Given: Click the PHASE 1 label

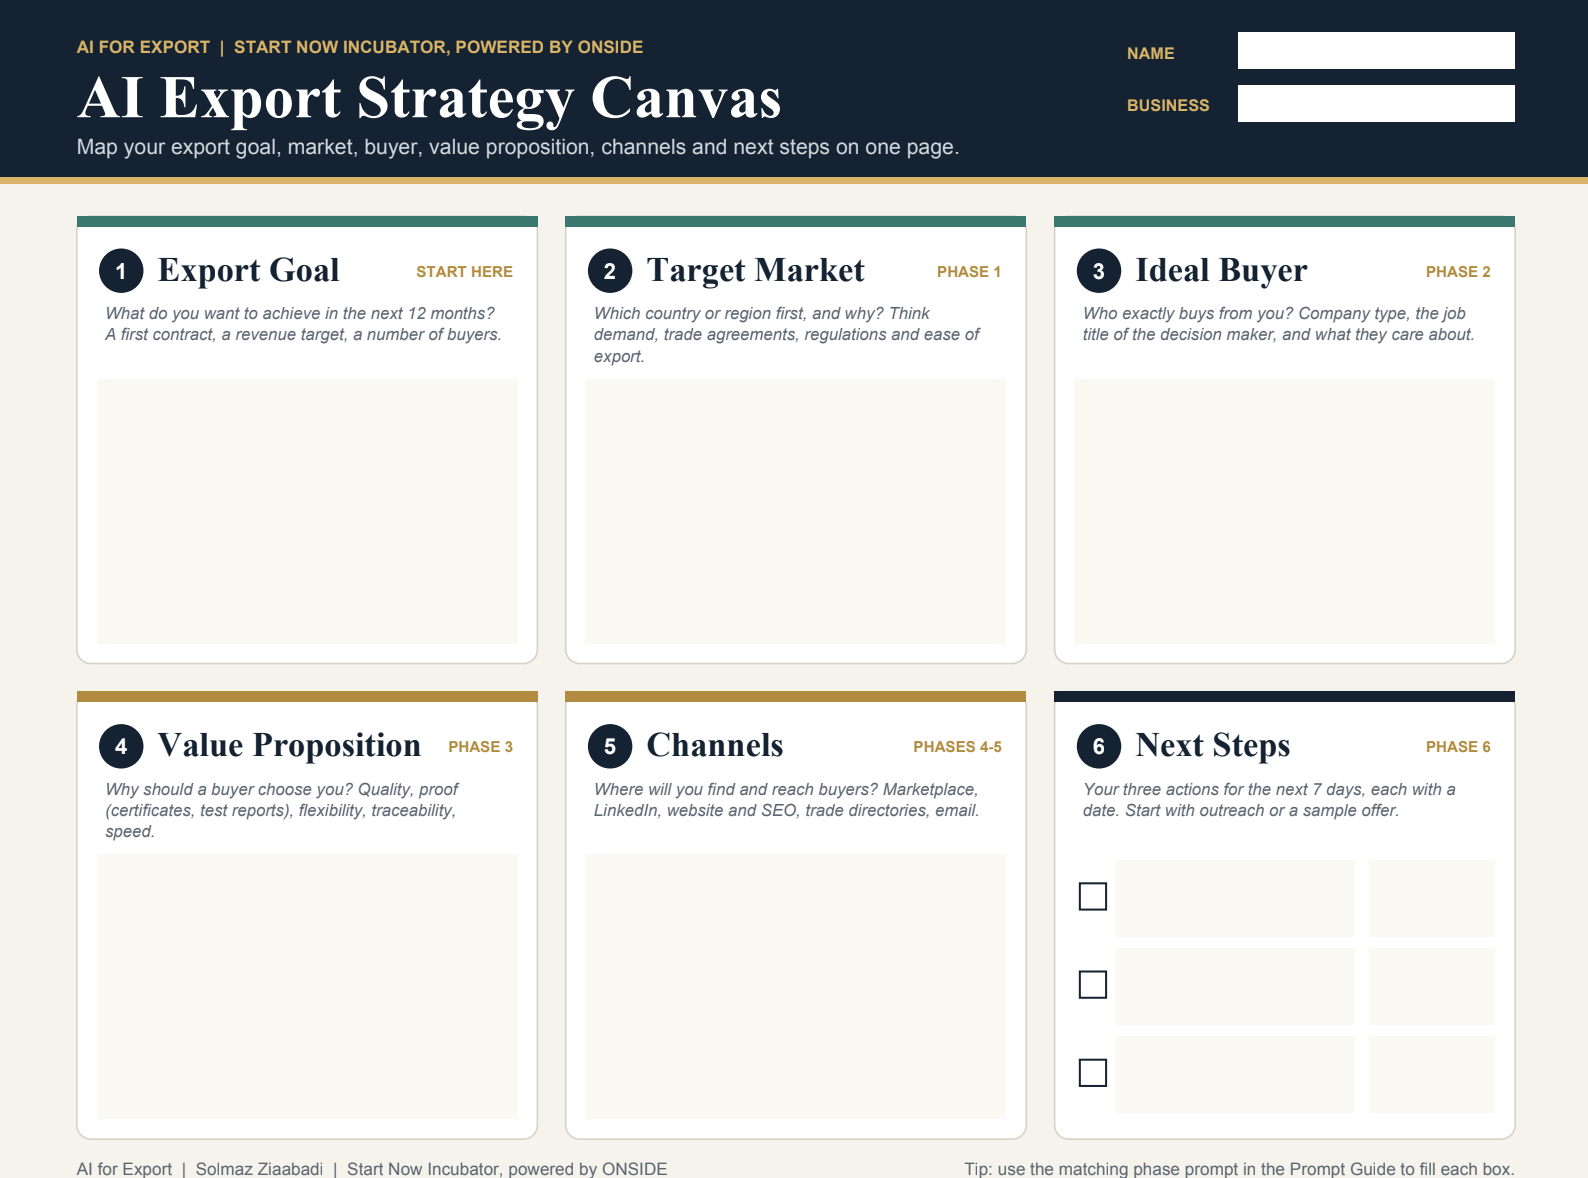Looking at the screenshot, I should (x=969, y=272).
